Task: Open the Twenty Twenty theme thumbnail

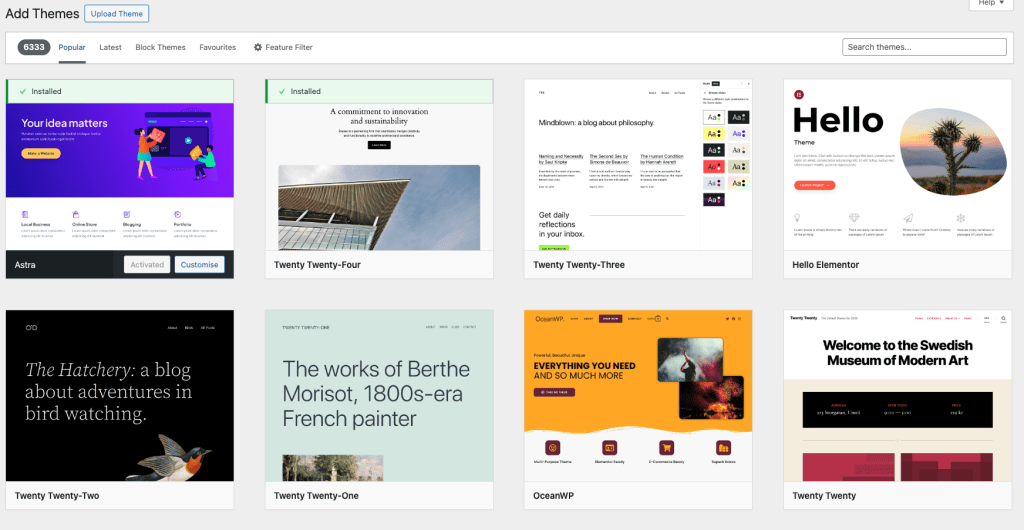Action: pos(897,396)
